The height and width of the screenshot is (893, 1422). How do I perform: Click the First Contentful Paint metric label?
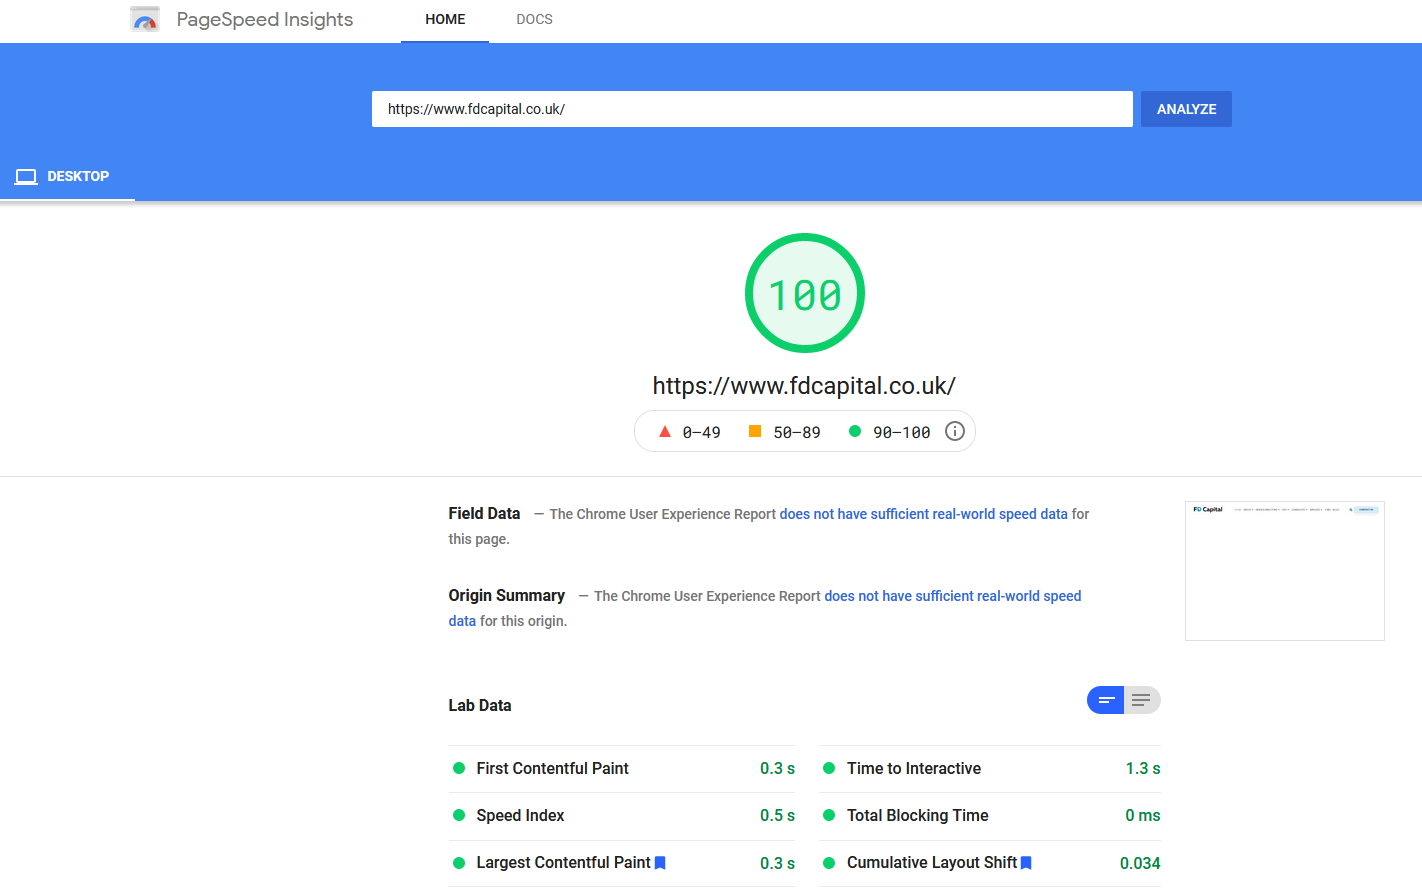tap(553, 768)
